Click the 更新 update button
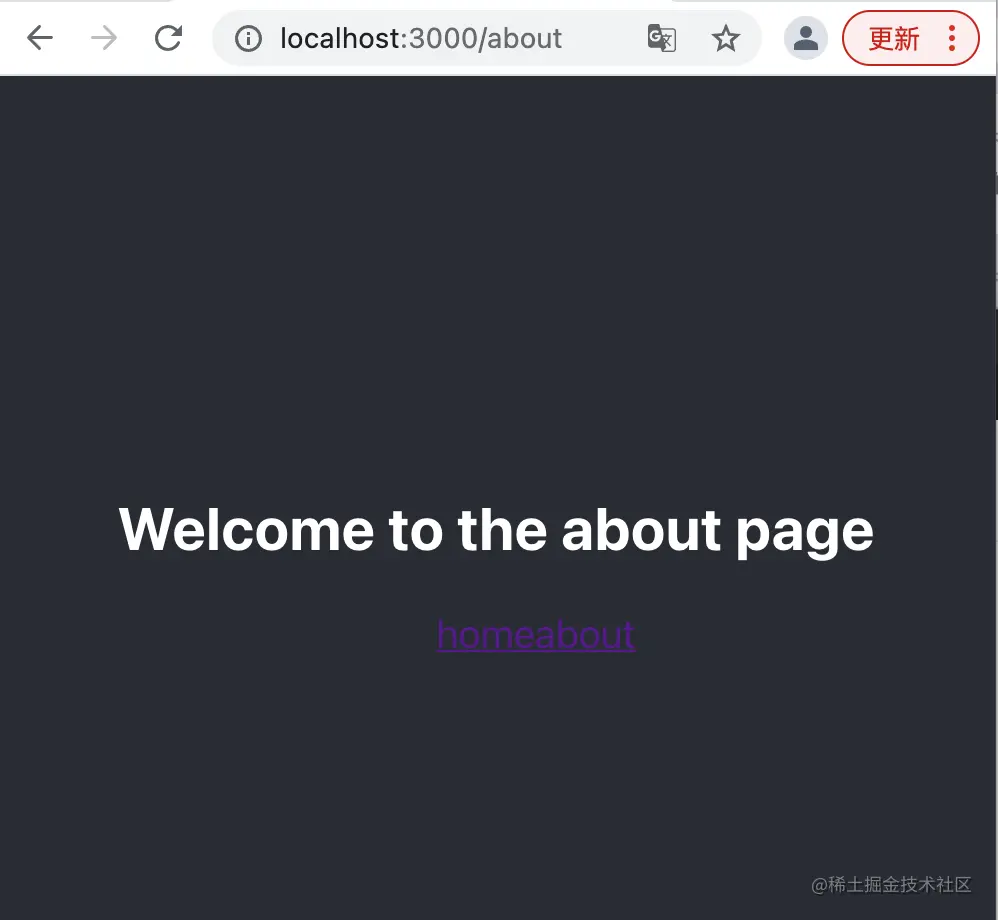The image size is (998, 920). 894,39
